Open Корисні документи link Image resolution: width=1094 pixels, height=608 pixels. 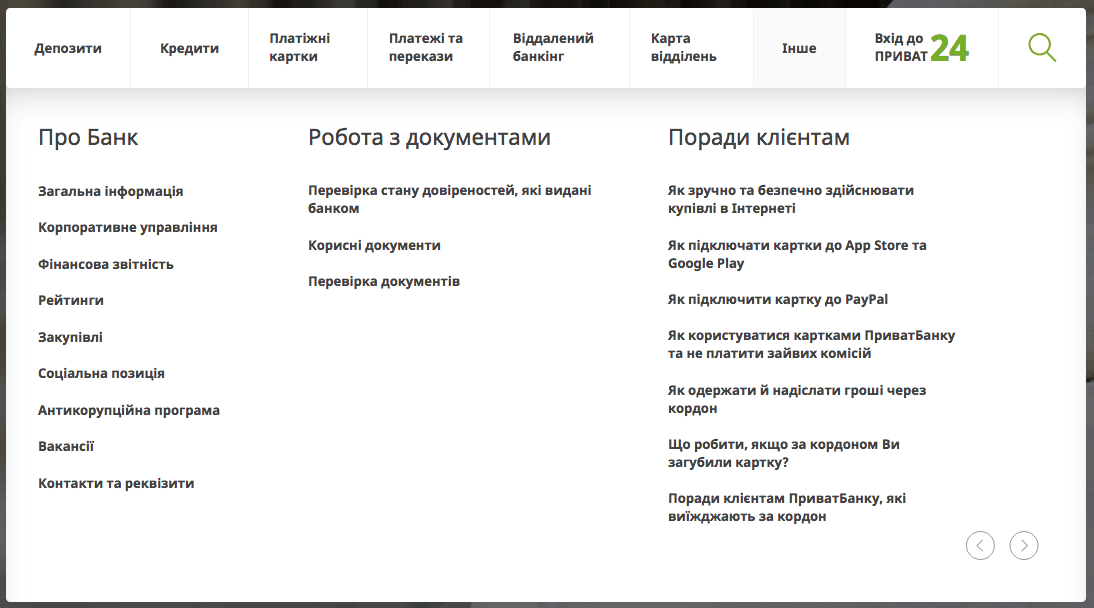374,245
